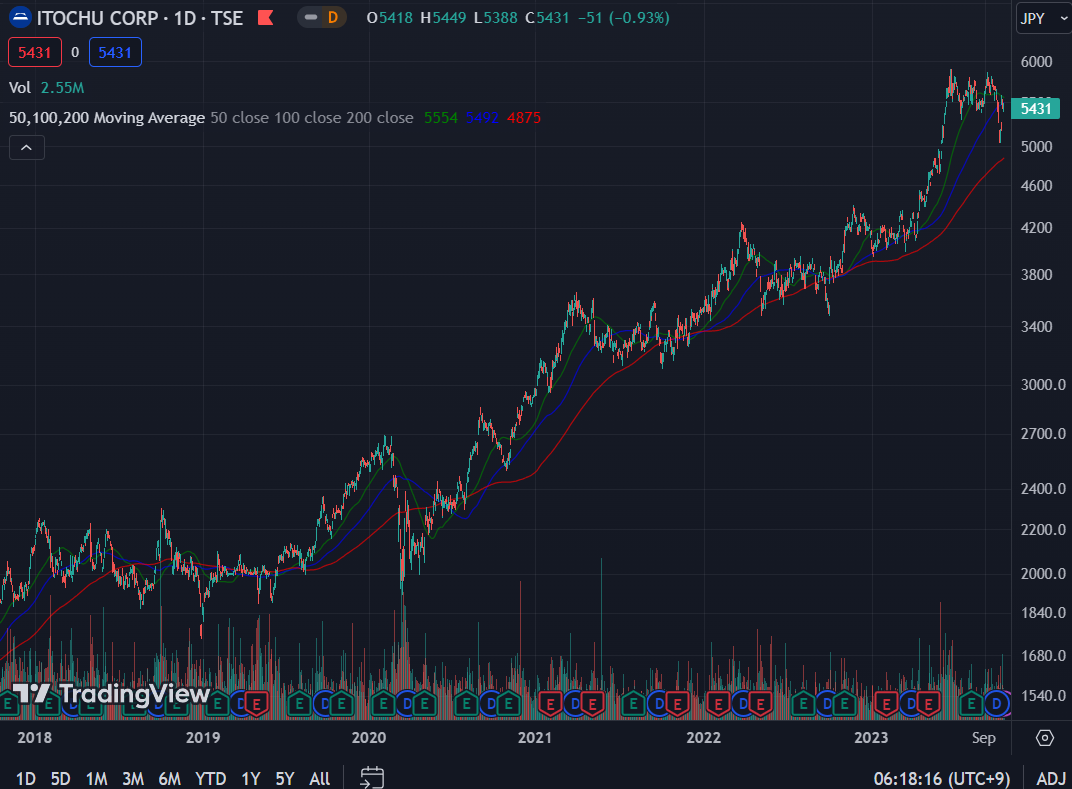The image size is (1072, 789).
Task: Select the 1Y time range
Action: point(251,779)
